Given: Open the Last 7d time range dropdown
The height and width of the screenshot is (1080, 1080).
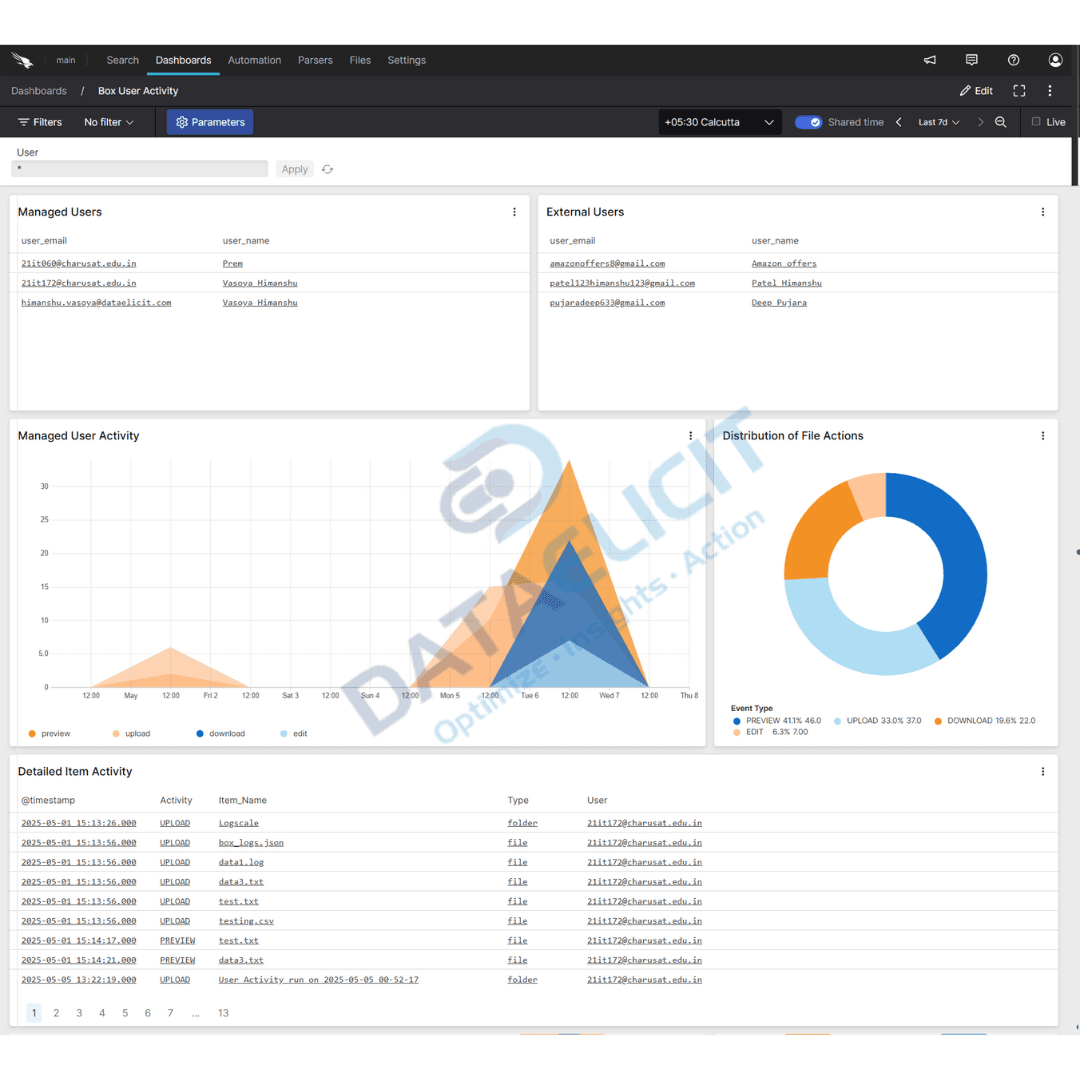Looking at the screenshot, I should [938, 122].
